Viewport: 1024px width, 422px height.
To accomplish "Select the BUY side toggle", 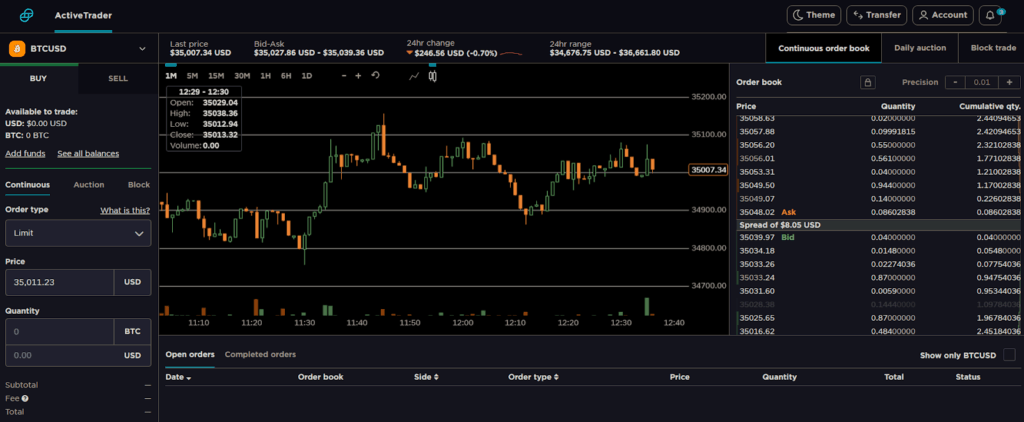I will [x=39, y=78].
